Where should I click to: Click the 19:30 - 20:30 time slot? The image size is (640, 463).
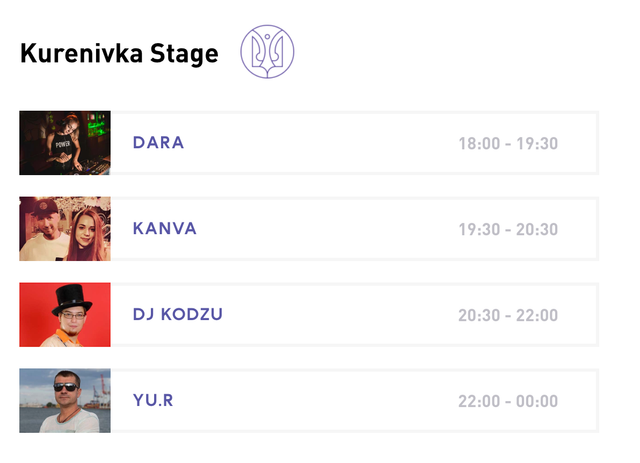tap(508, 229)
